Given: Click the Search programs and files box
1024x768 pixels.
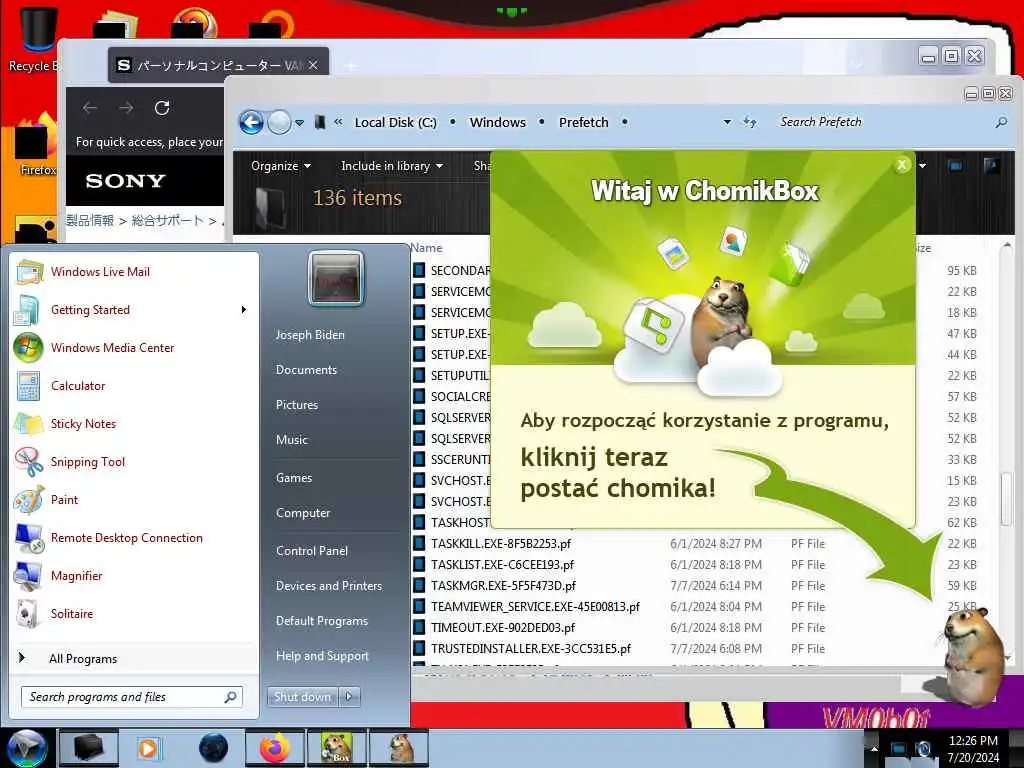Looking at the screenshot, I should click(x=131, y=697).
